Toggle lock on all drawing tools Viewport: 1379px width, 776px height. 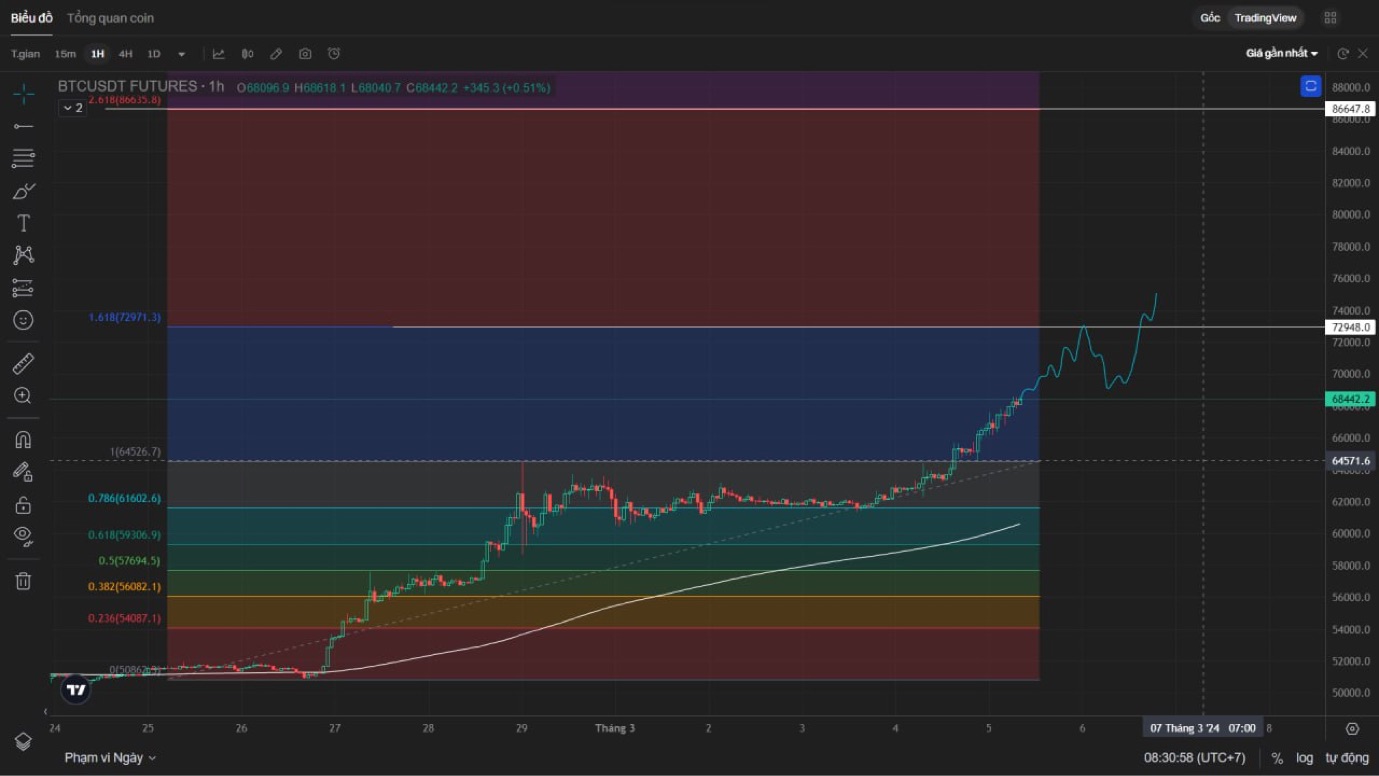(23, 505)
